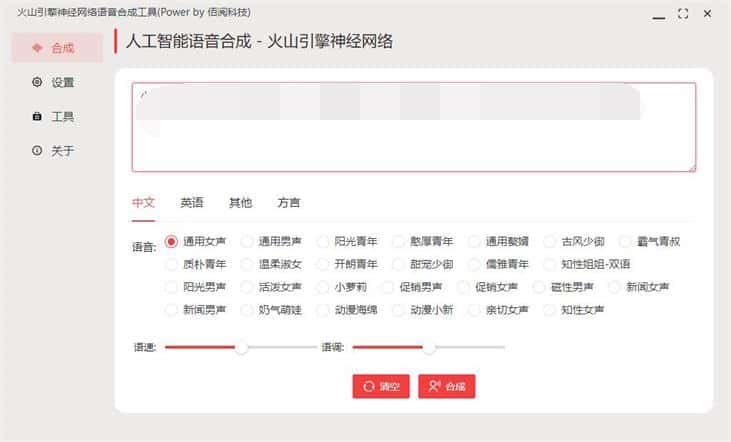The height and width of the screenshot is (442, 731).
Task: Select the 甜宠少御 voice
Action: click(423, 264)
